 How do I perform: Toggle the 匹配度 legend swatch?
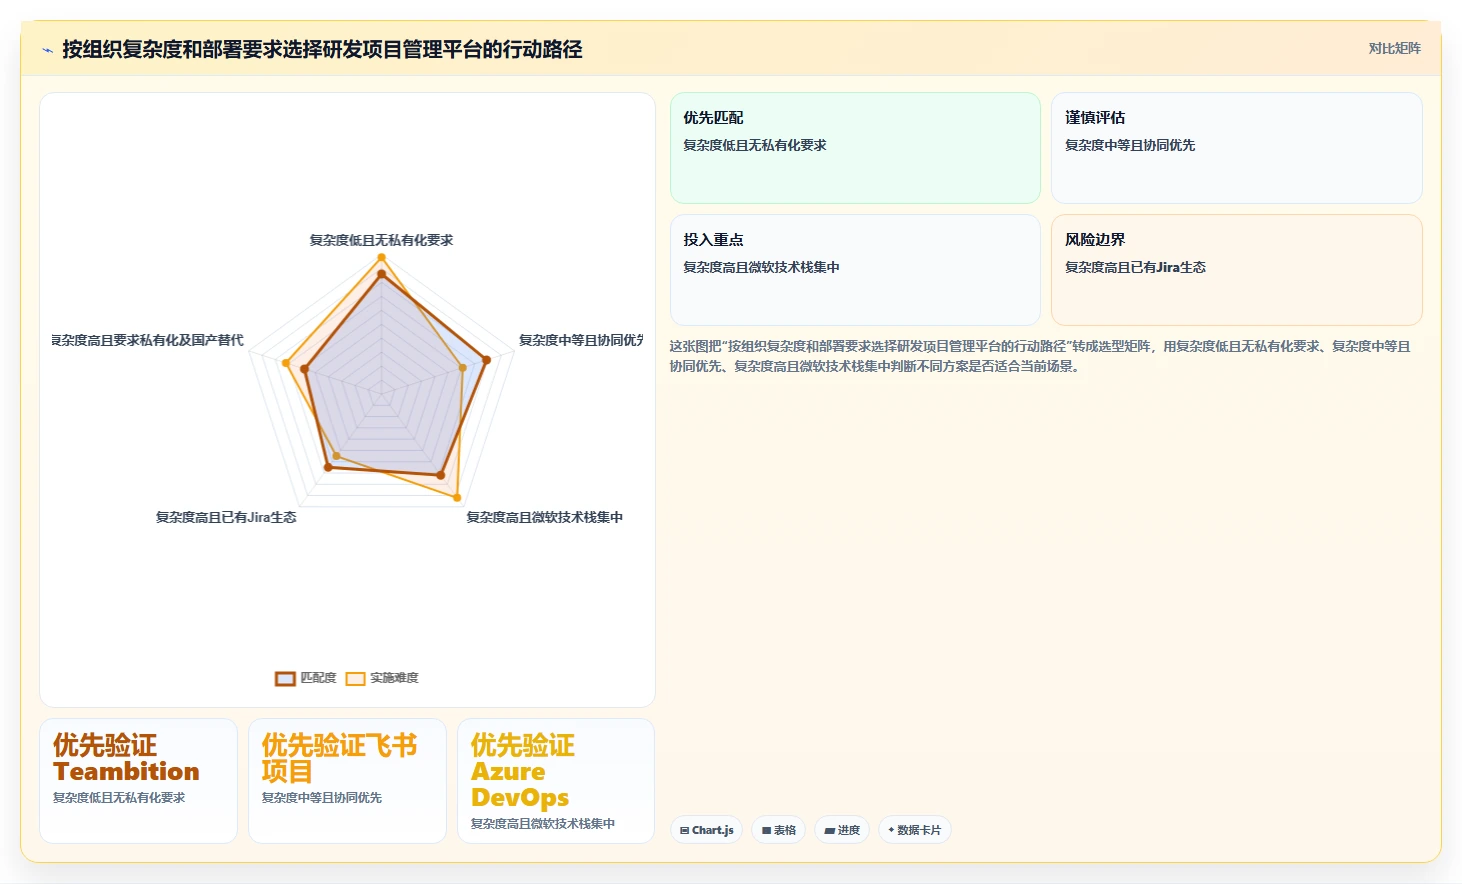click(285, 678)
